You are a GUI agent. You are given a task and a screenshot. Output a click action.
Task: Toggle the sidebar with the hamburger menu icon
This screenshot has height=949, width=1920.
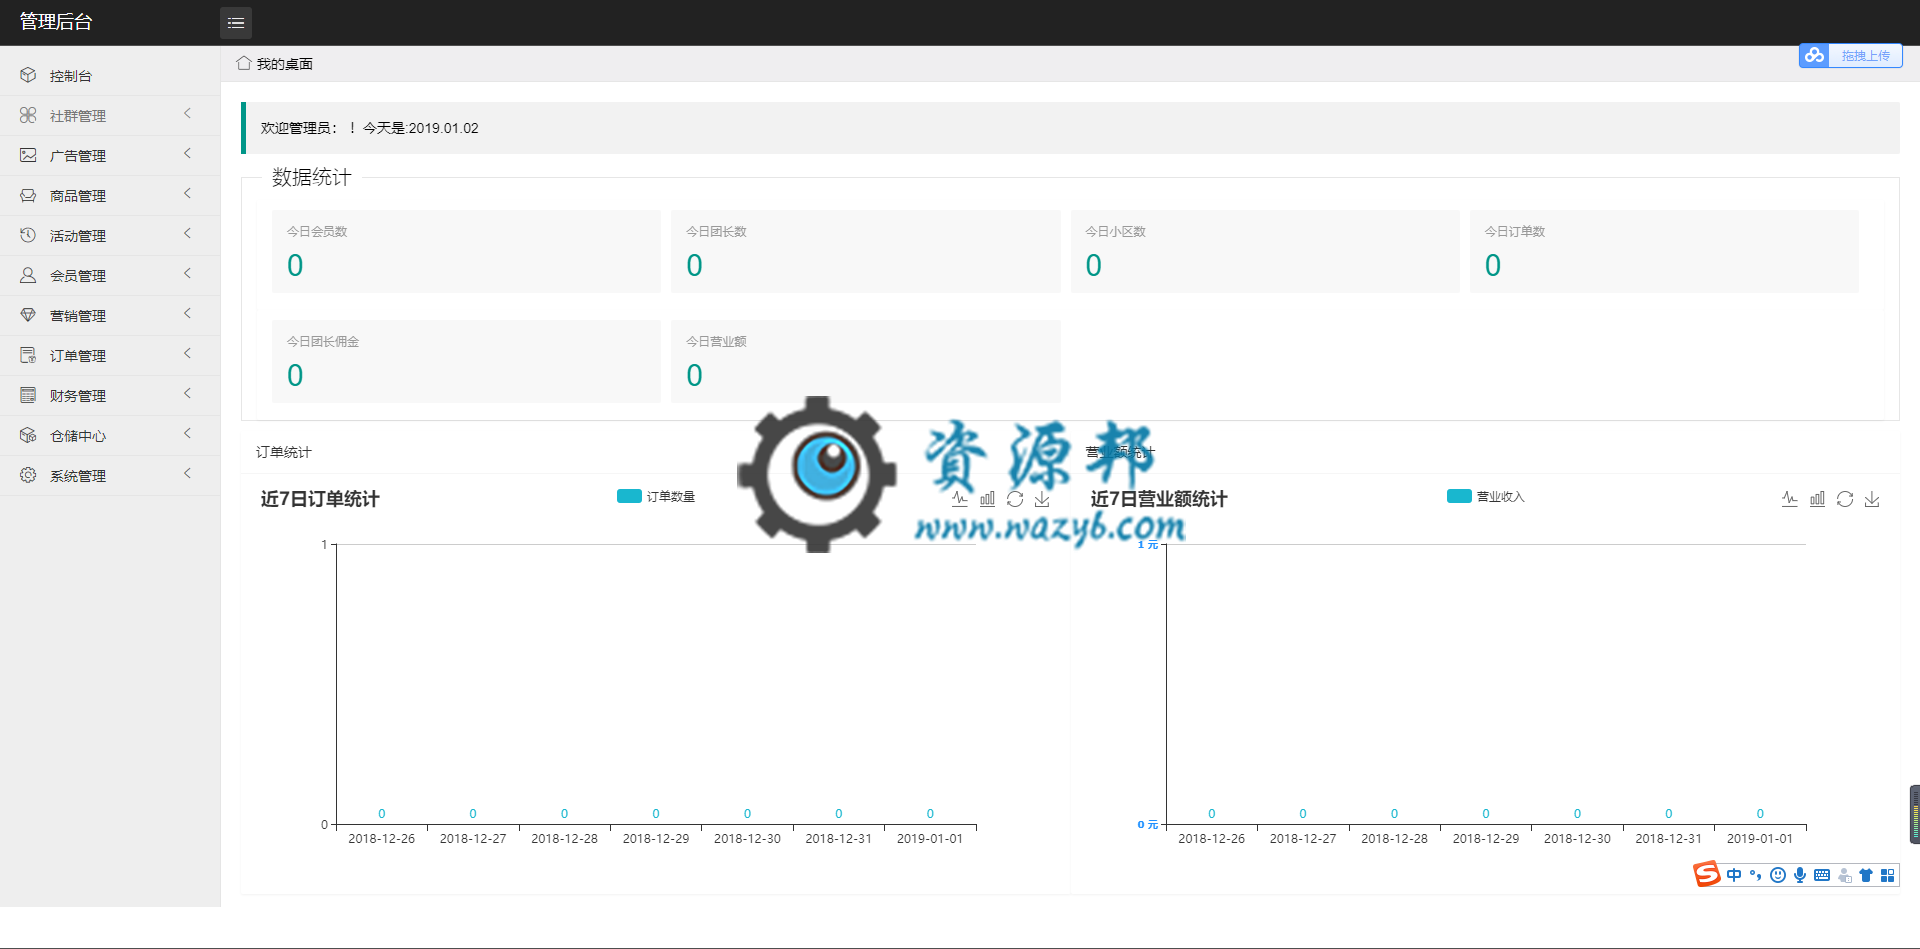236,22
